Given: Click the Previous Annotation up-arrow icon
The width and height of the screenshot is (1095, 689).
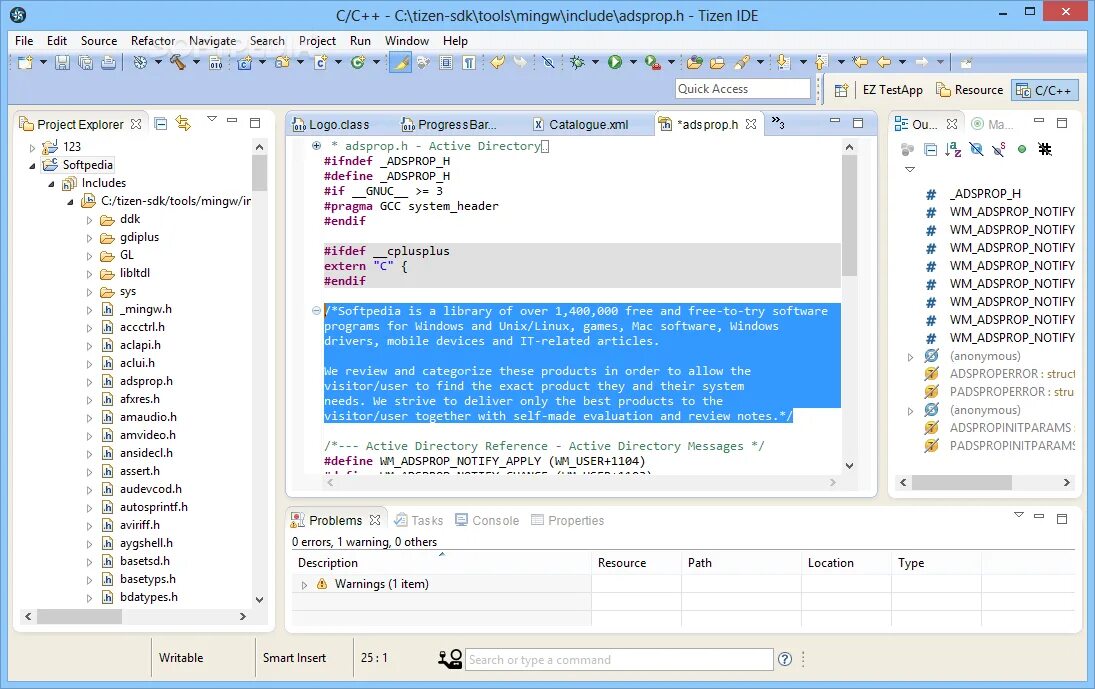Looking at the screenshot, I should (x=821, y=63).
